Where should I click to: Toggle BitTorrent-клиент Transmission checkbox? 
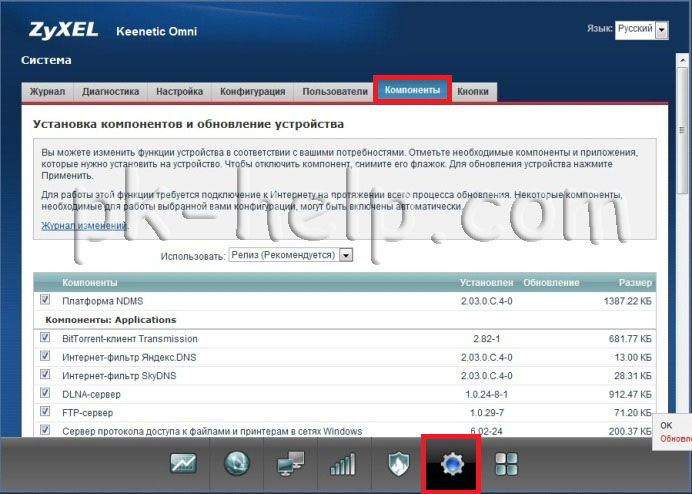pos(45,338)
